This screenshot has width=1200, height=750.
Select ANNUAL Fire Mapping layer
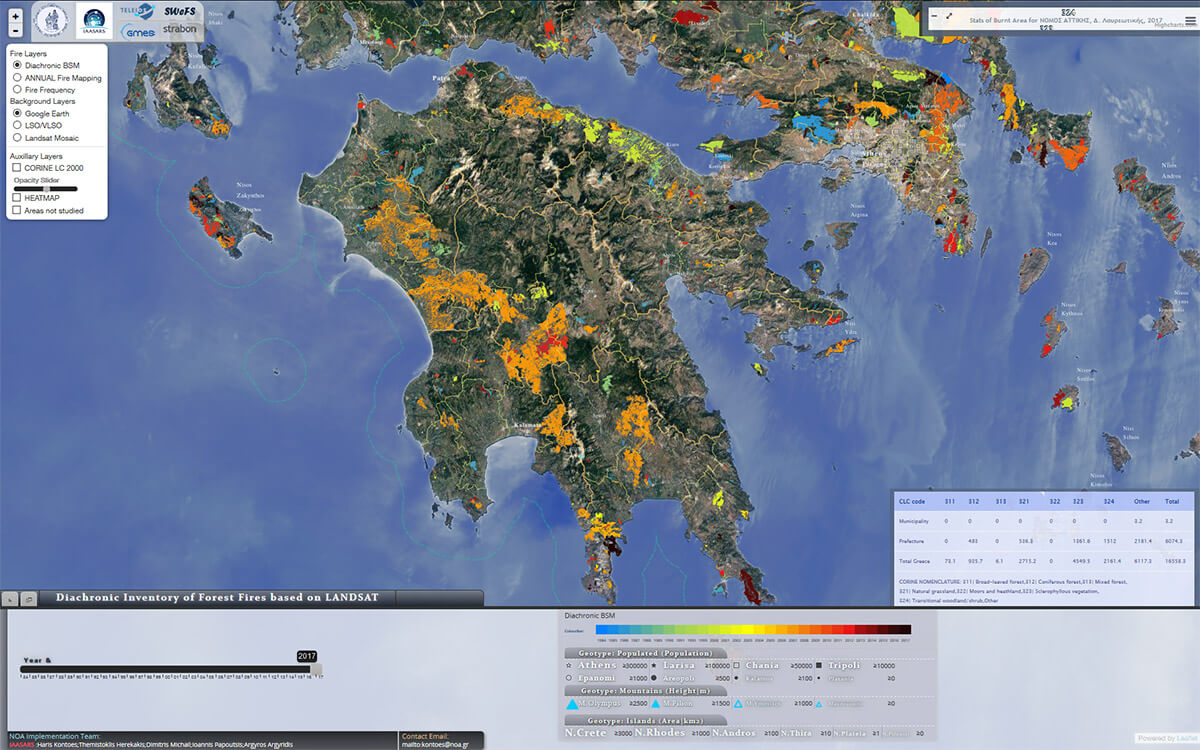tap(17, 77)
